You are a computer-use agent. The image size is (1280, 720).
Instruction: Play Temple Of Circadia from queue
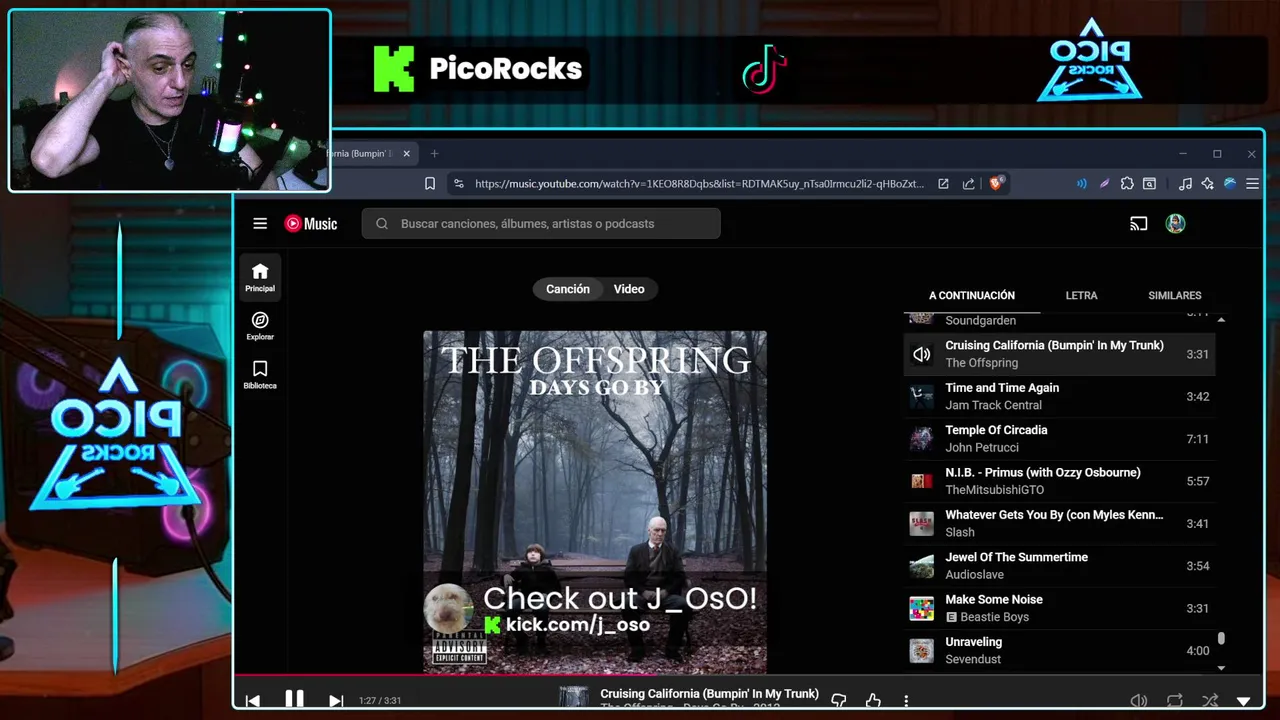(1059, 439)
